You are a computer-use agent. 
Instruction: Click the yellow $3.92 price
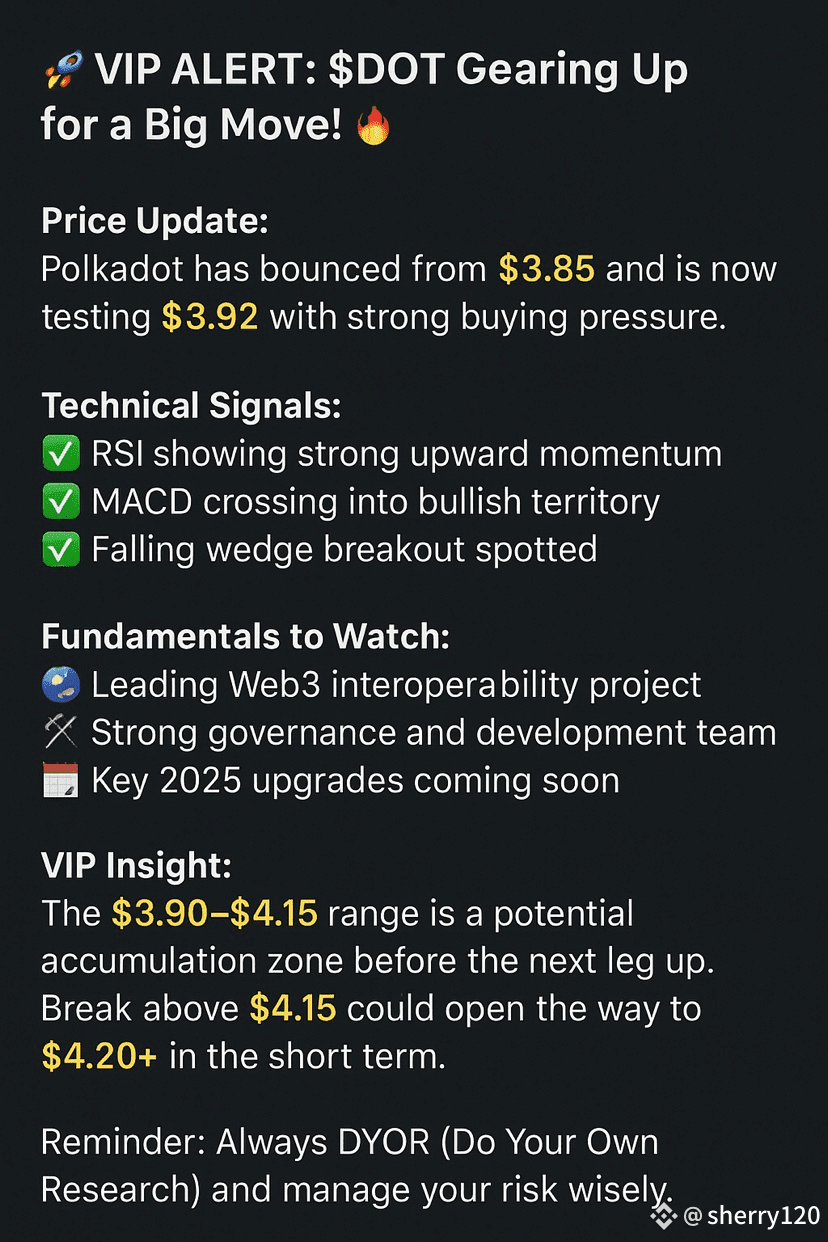(211, 317)
